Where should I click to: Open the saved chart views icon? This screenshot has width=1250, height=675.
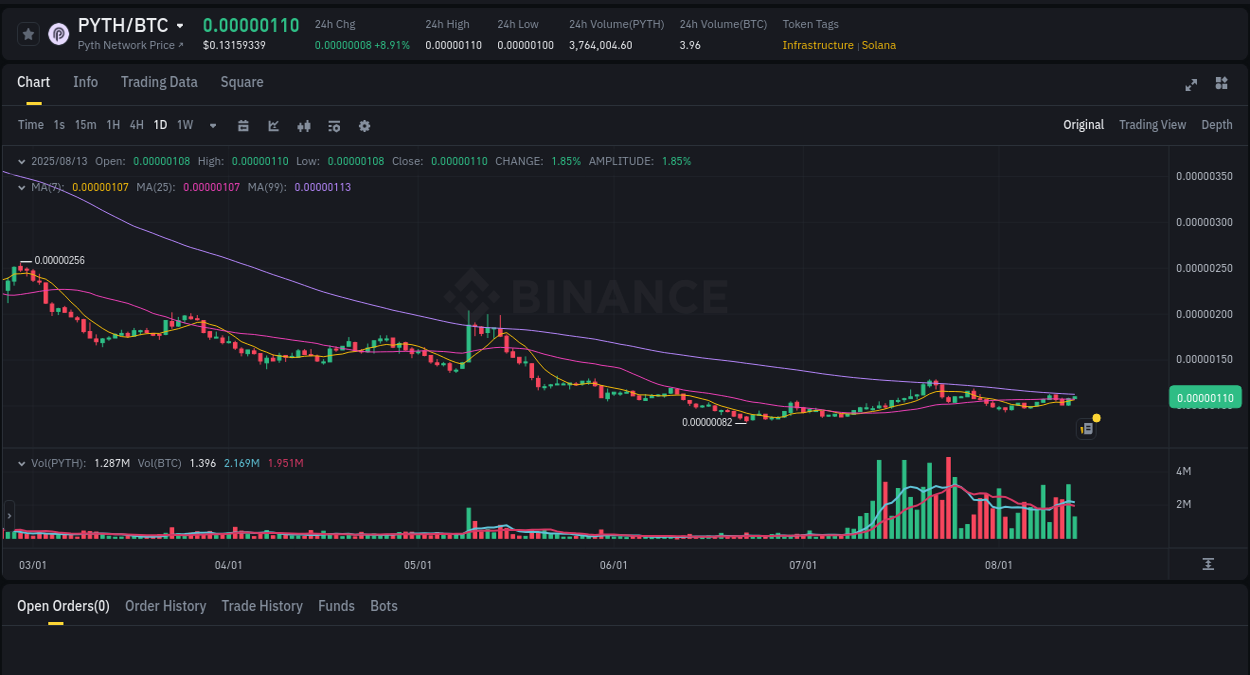[333, 125]
